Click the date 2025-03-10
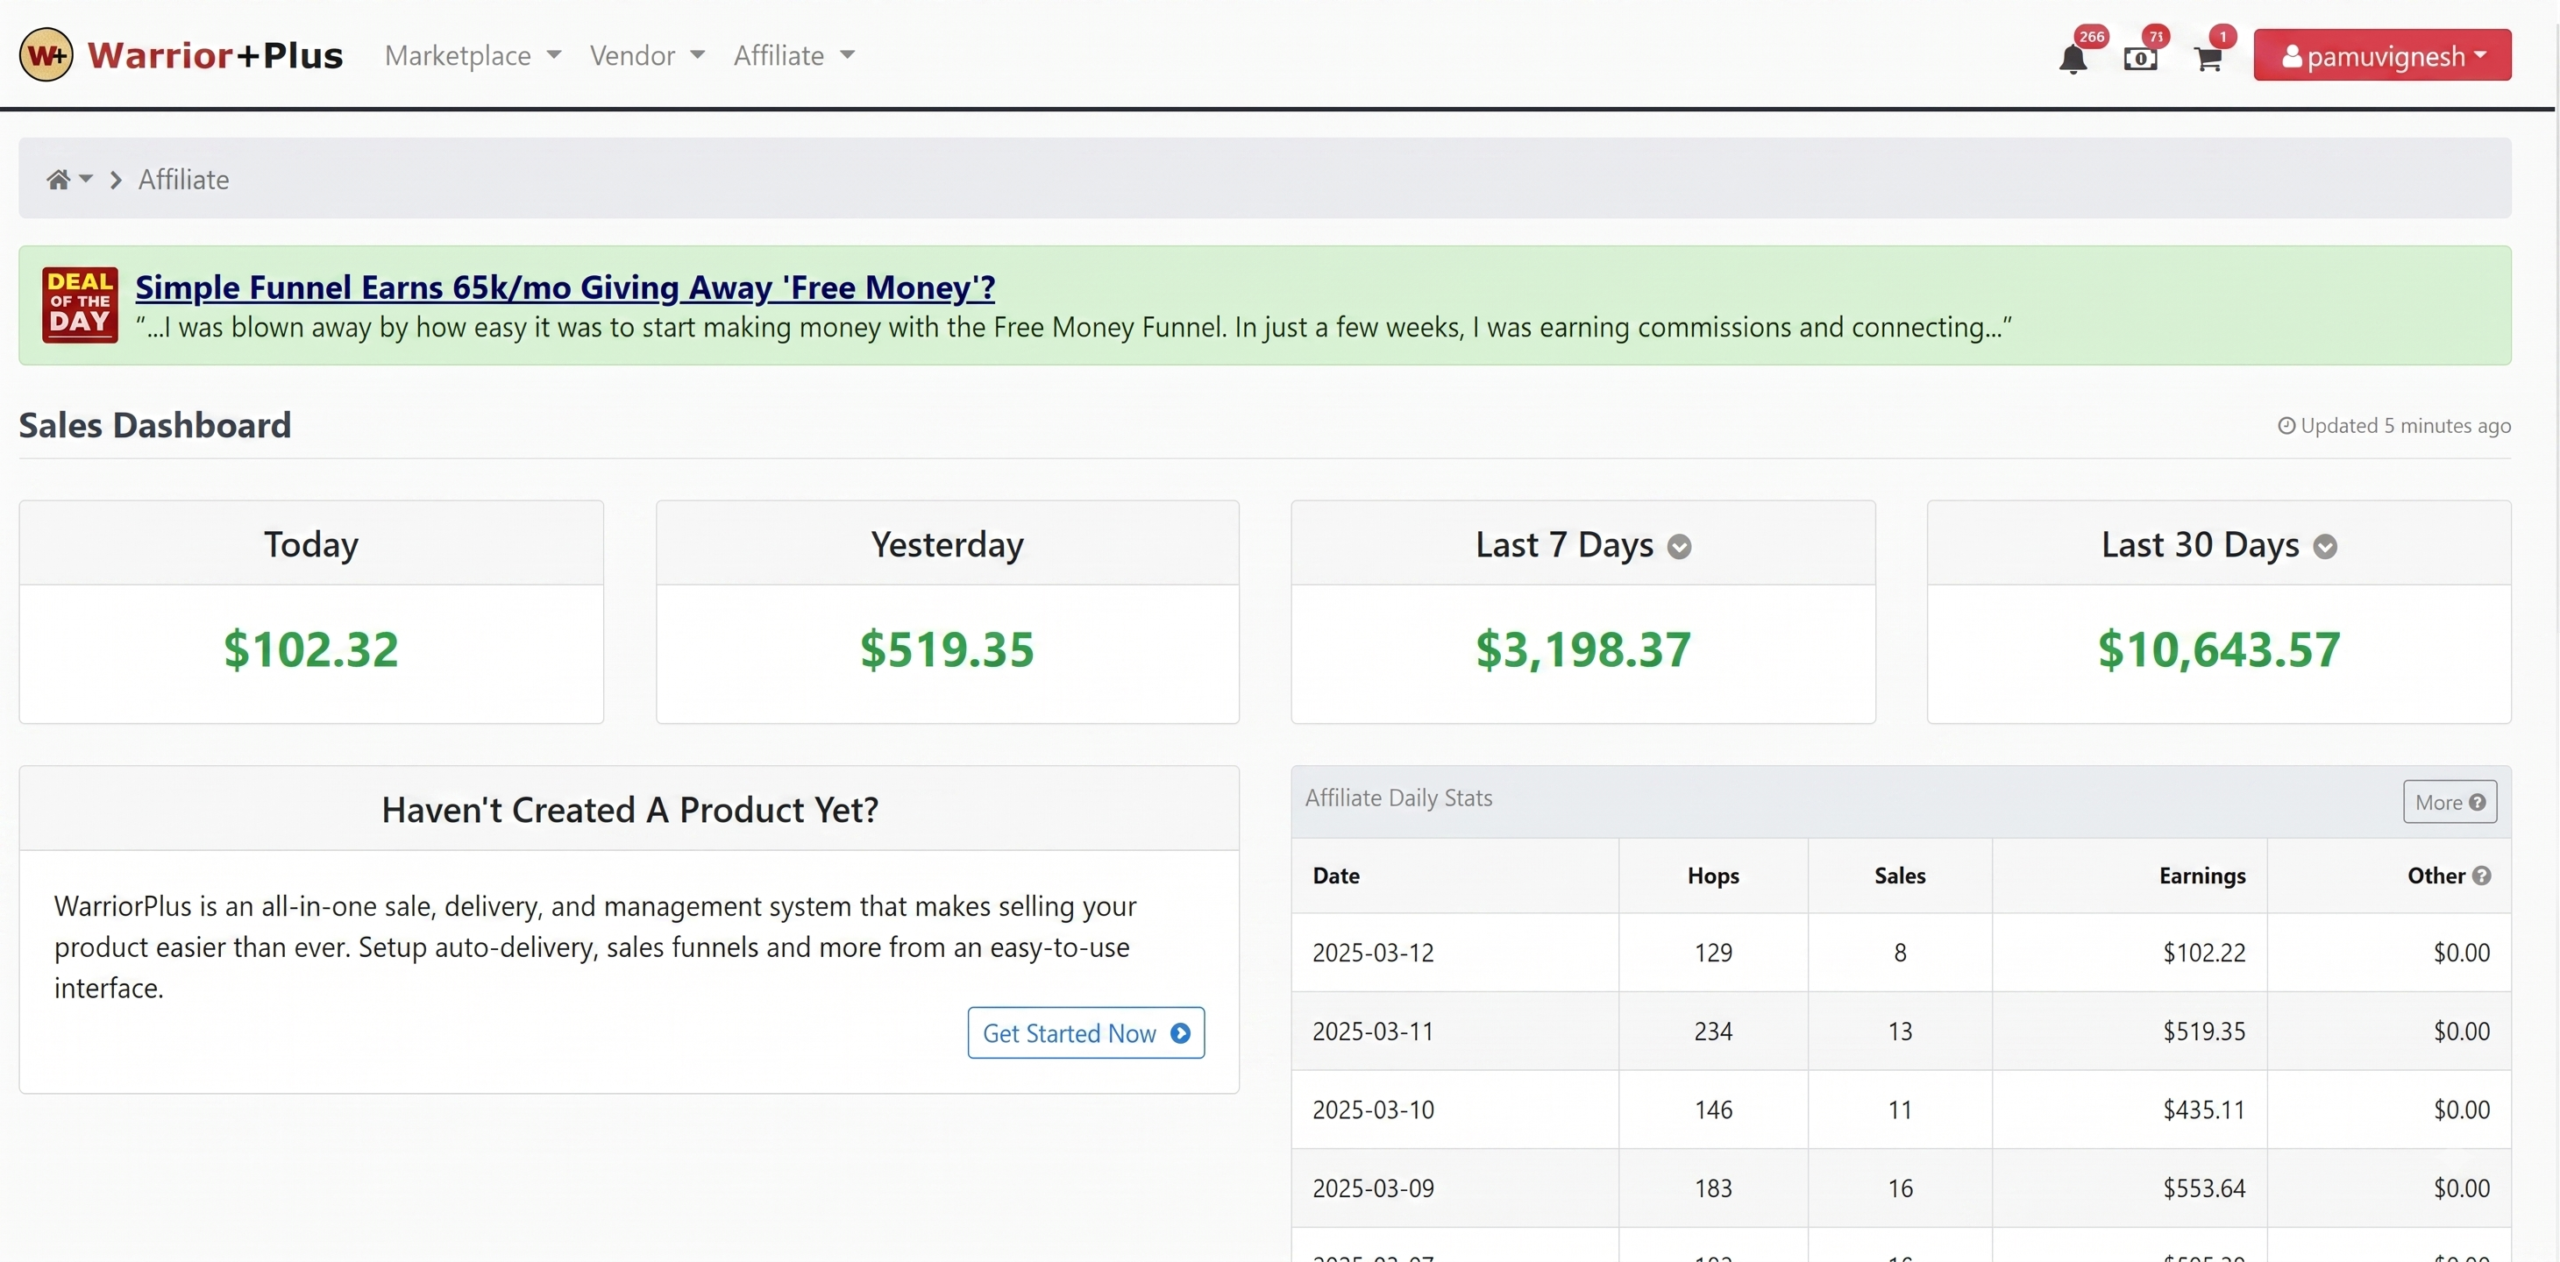 [1373, 1109]
